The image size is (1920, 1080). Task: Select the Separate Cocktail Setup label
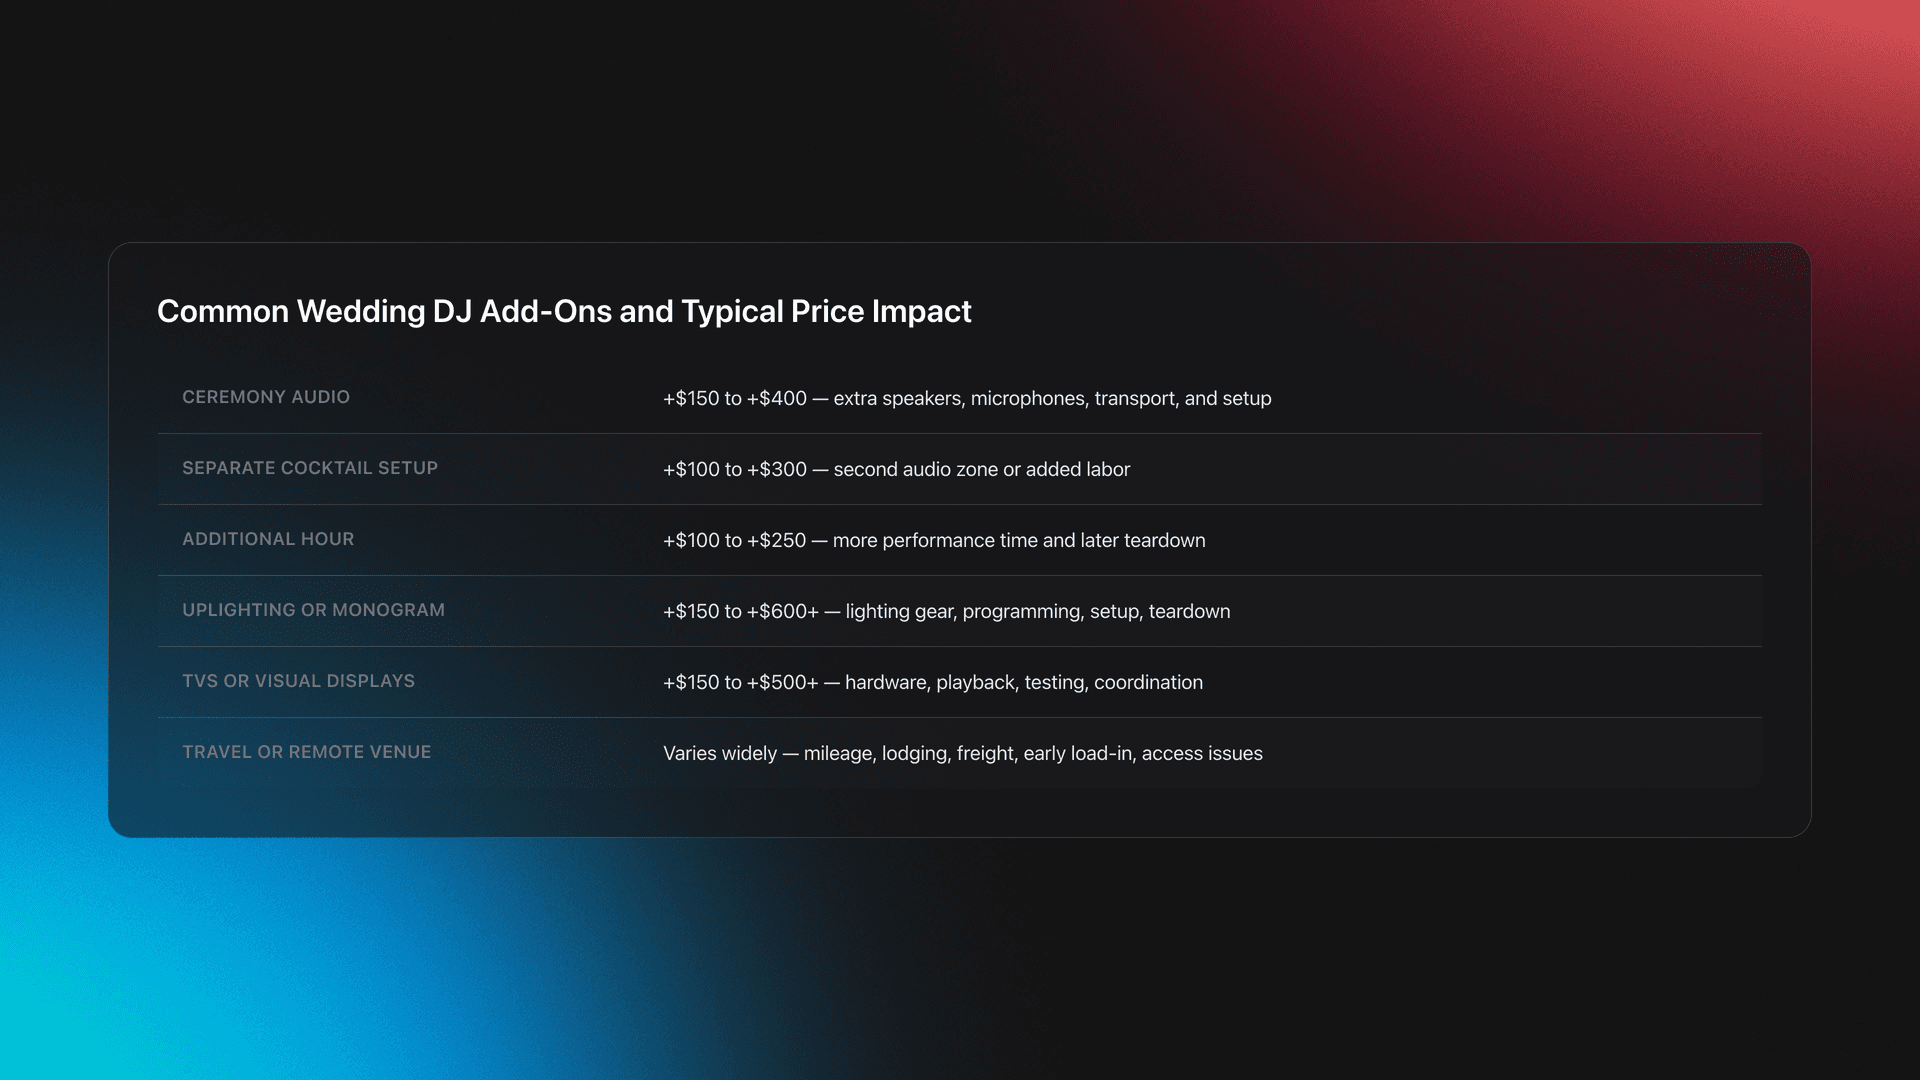pos(310,468)
